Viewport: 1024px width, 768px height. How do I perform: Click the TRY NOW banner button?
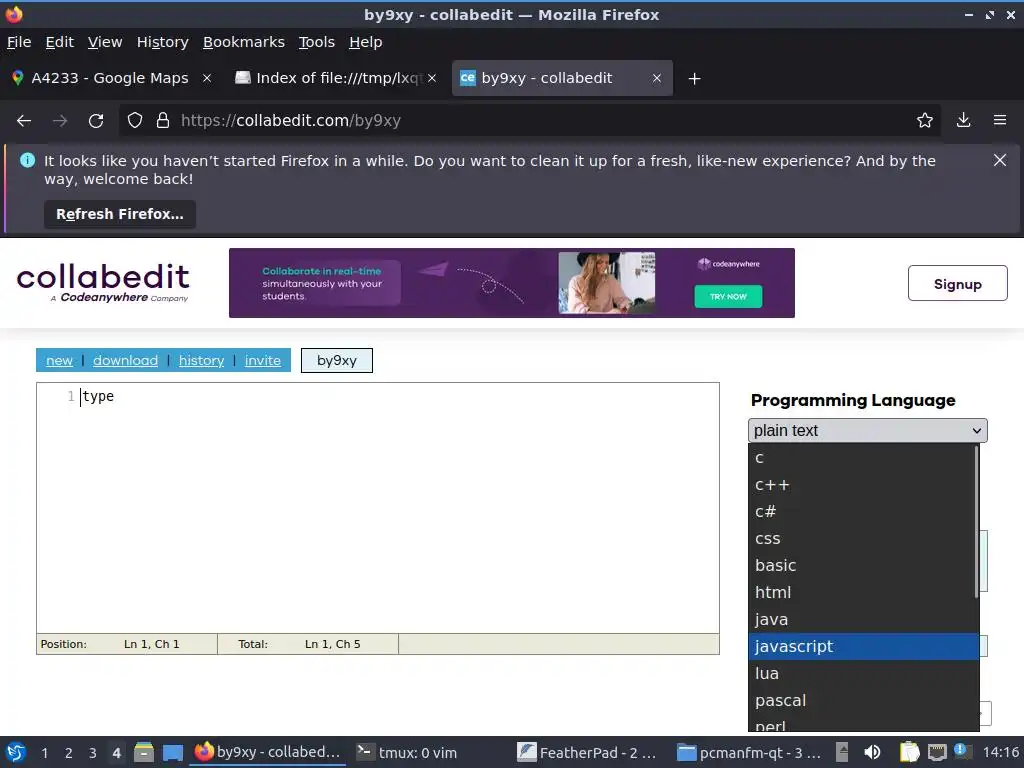click(728, 296)
